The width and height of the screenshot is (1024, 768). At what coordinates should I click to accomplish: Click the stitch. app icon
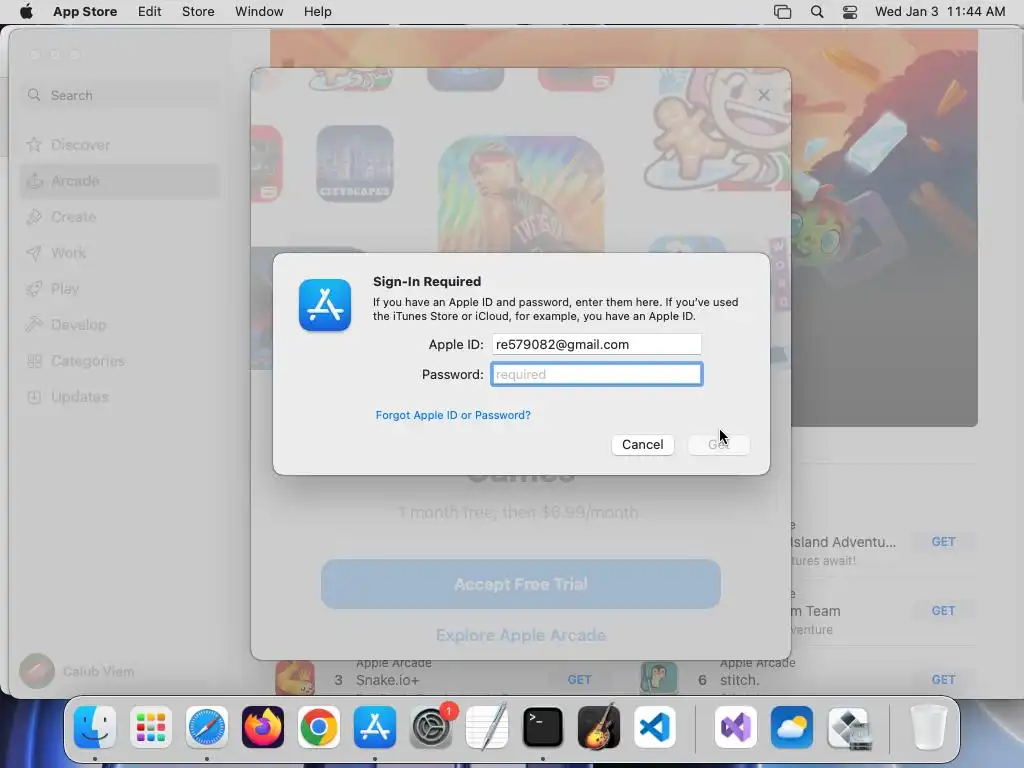[658, 679]
